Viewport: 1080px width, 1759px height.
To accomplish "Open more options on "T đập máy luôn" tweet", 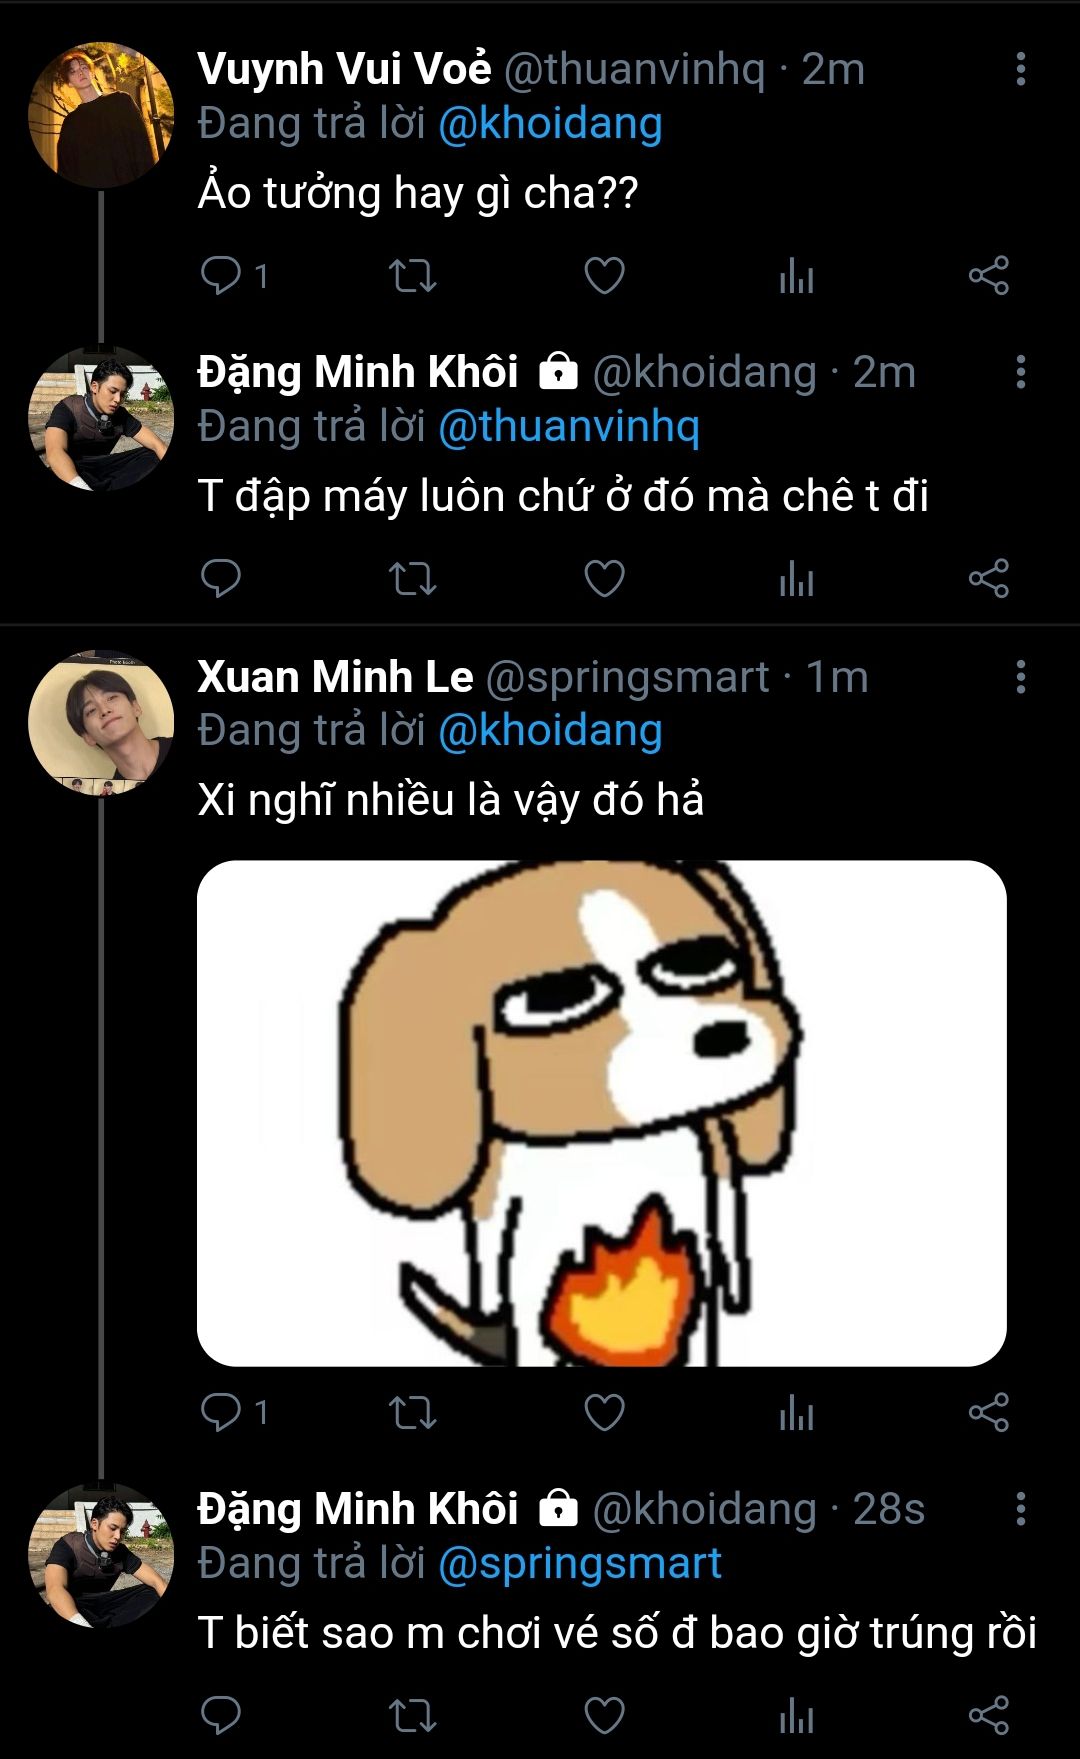I will pos(1020,372).
